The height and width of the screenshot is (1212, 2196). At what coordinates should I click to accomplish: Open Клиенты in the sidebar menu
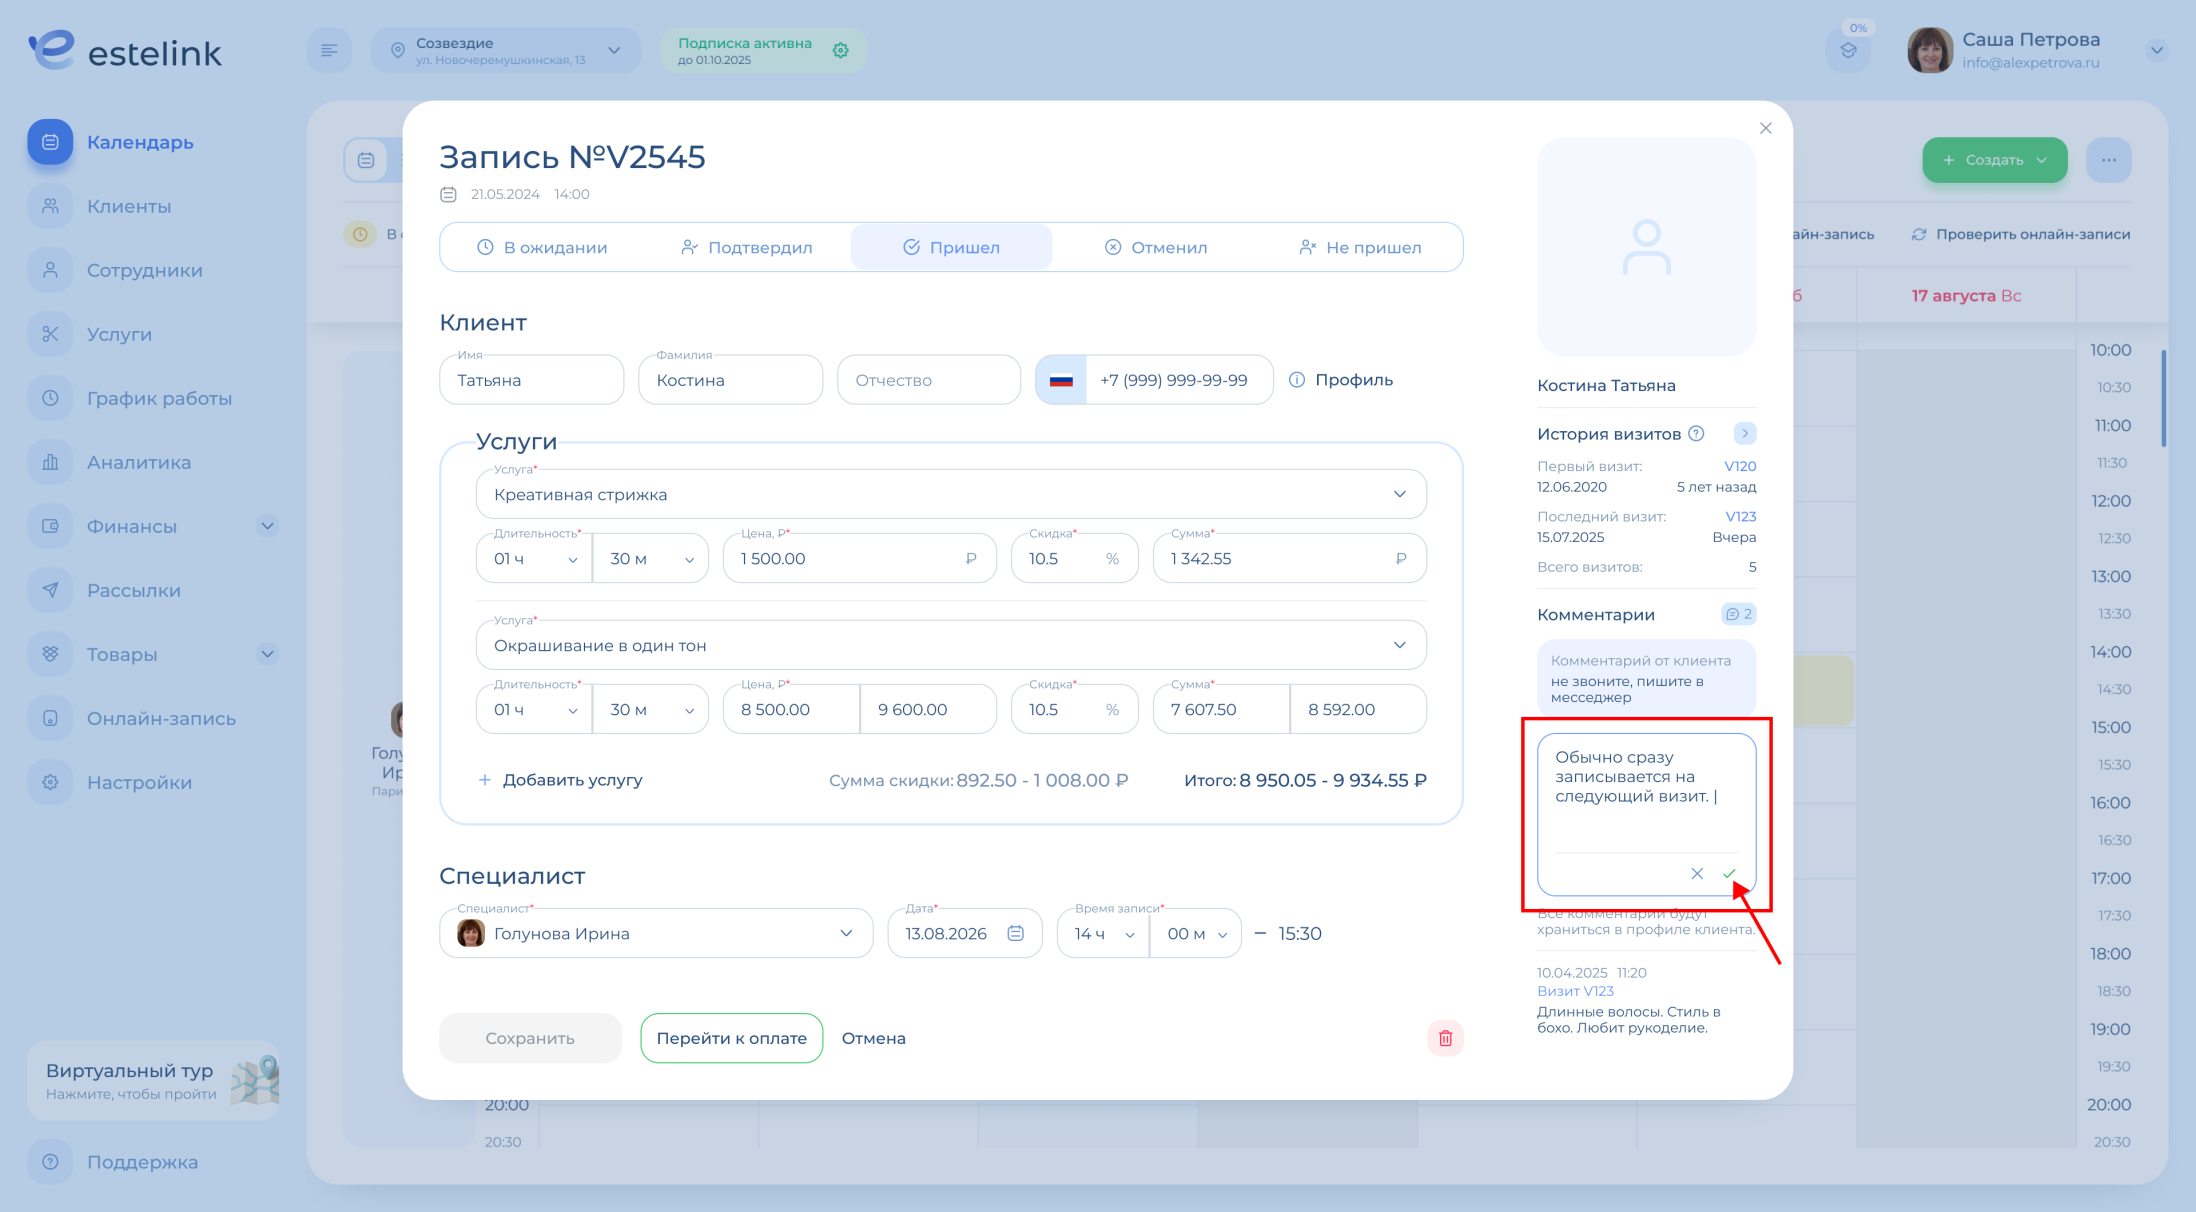tap(129, 206)
